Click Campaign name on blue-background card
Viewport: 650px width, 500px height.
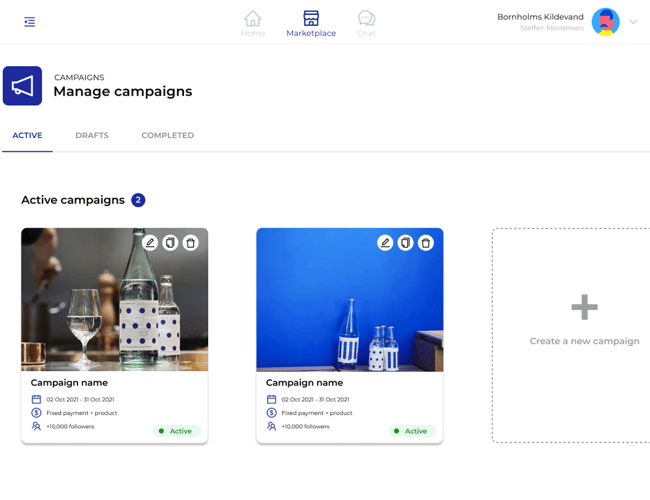[x=304, y=383]
